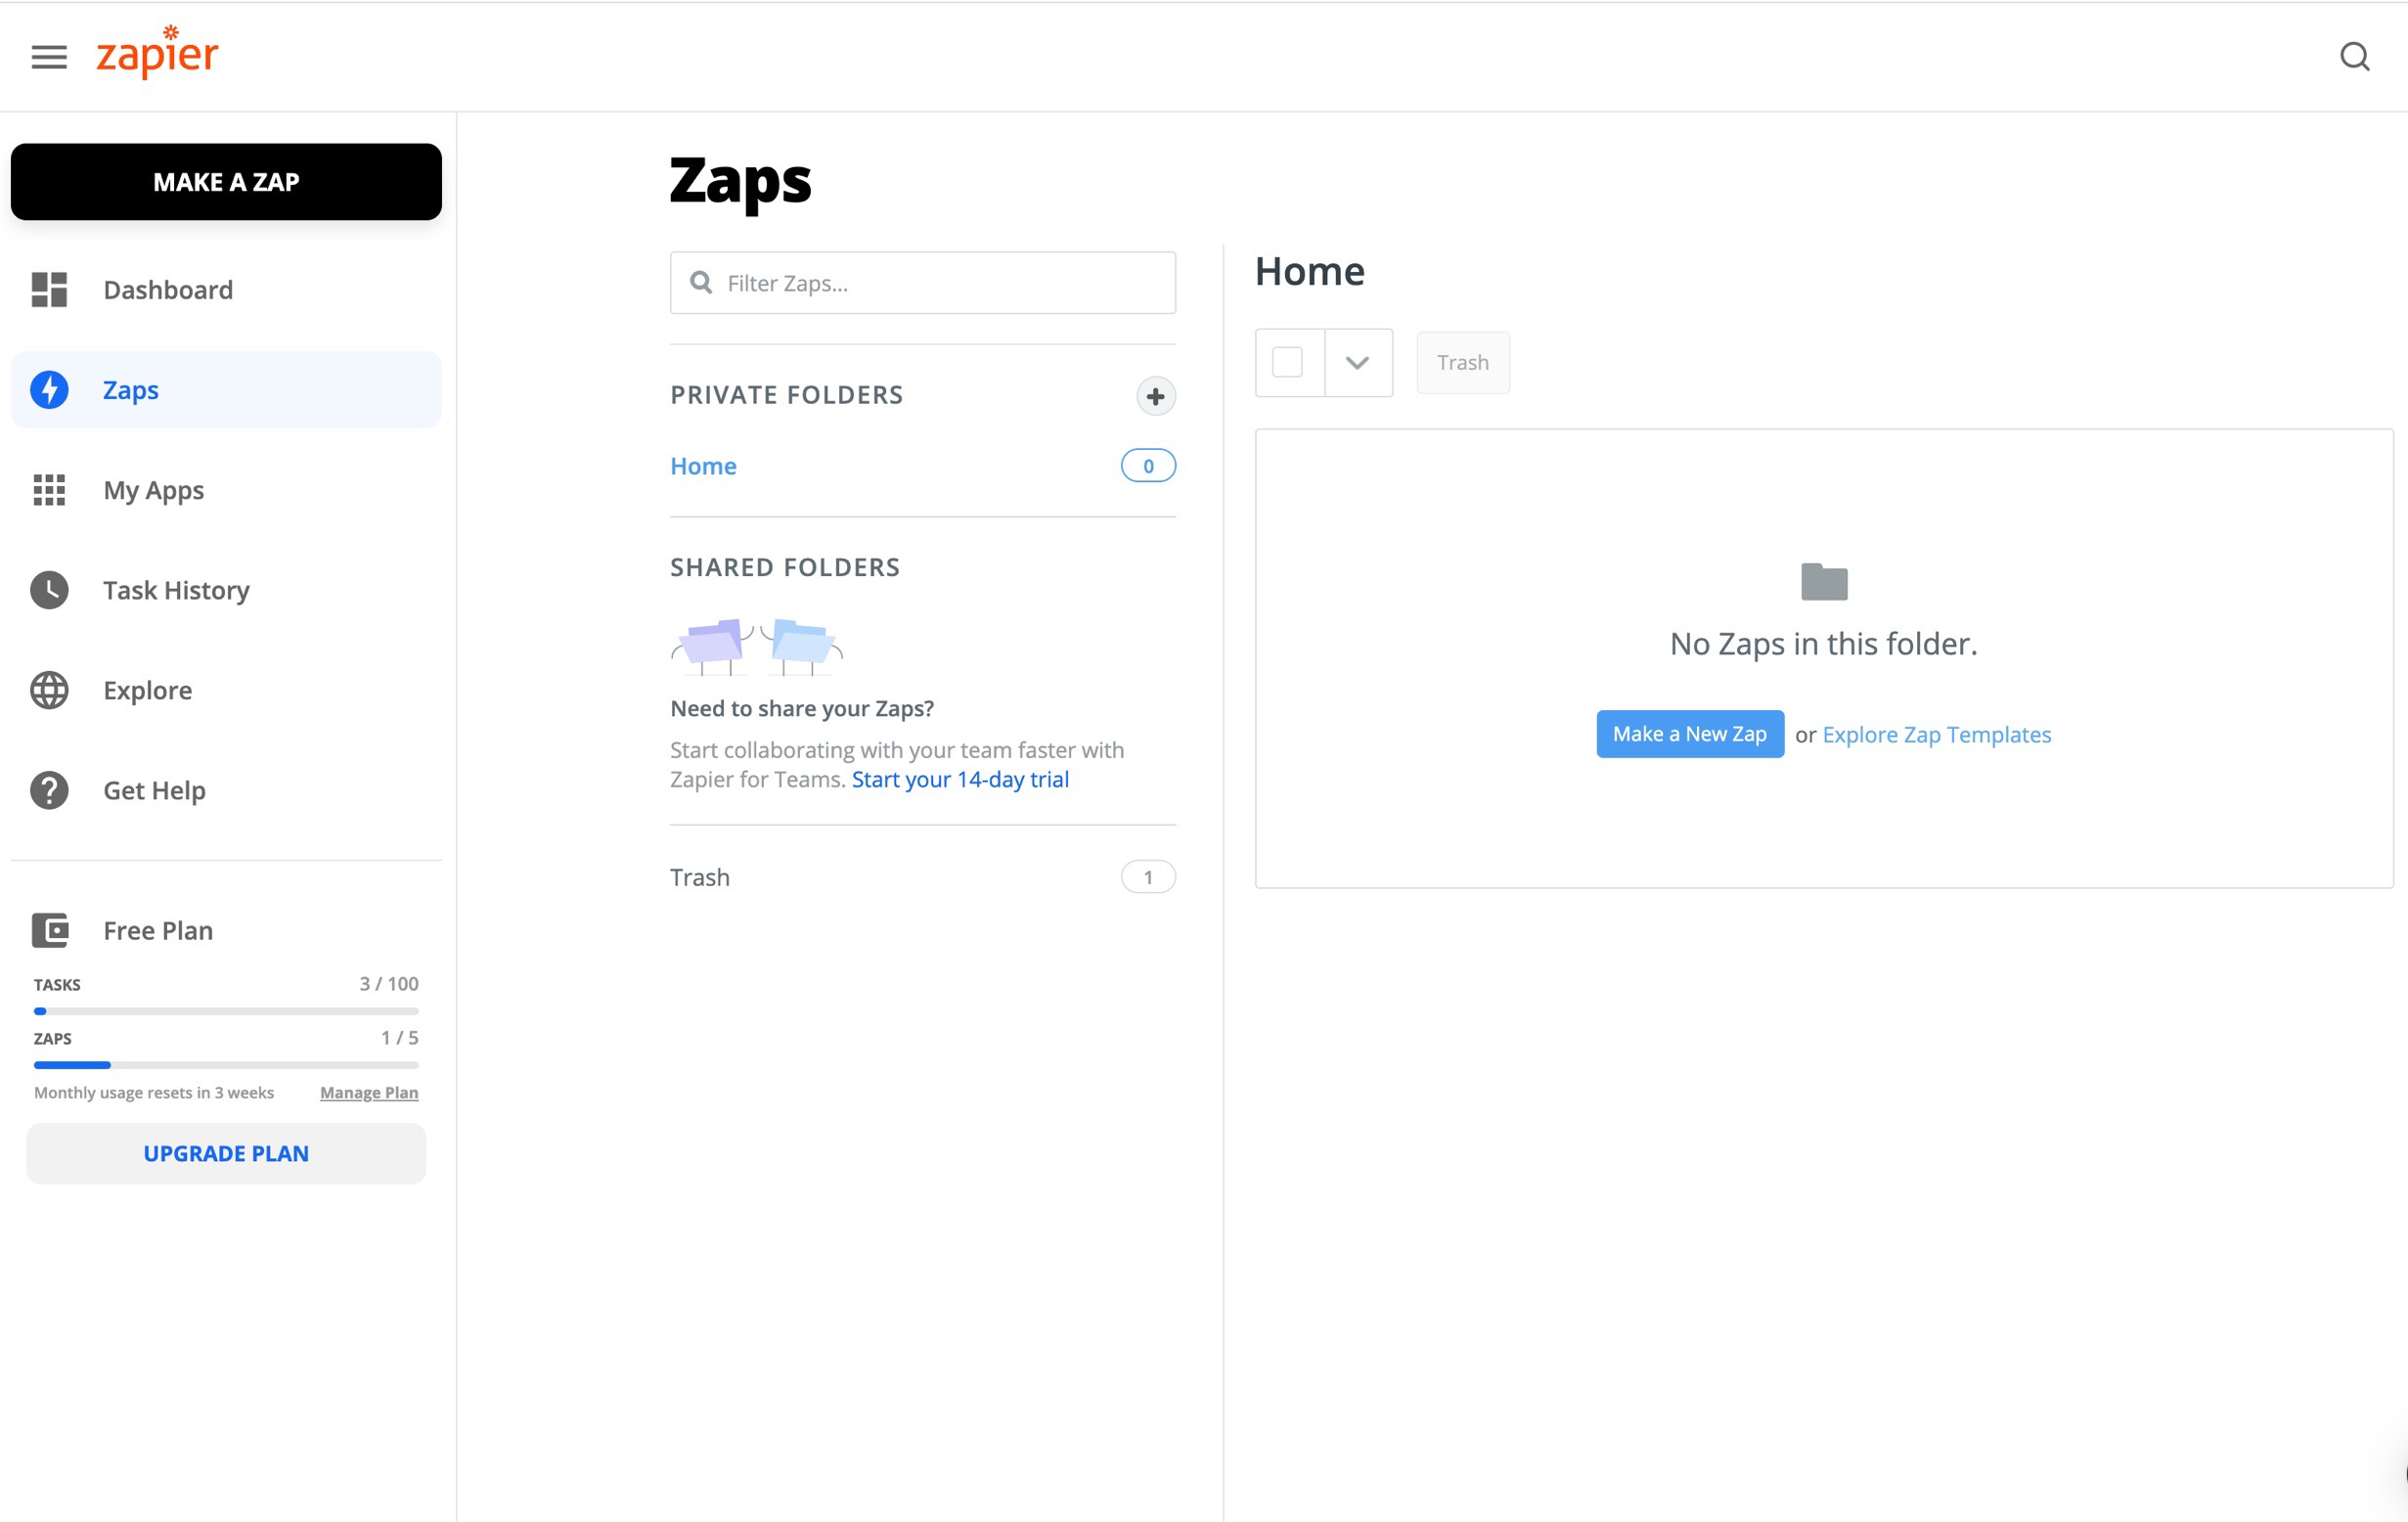
Task: Open the hamburger navigation menu
Action: coord(48,57)
